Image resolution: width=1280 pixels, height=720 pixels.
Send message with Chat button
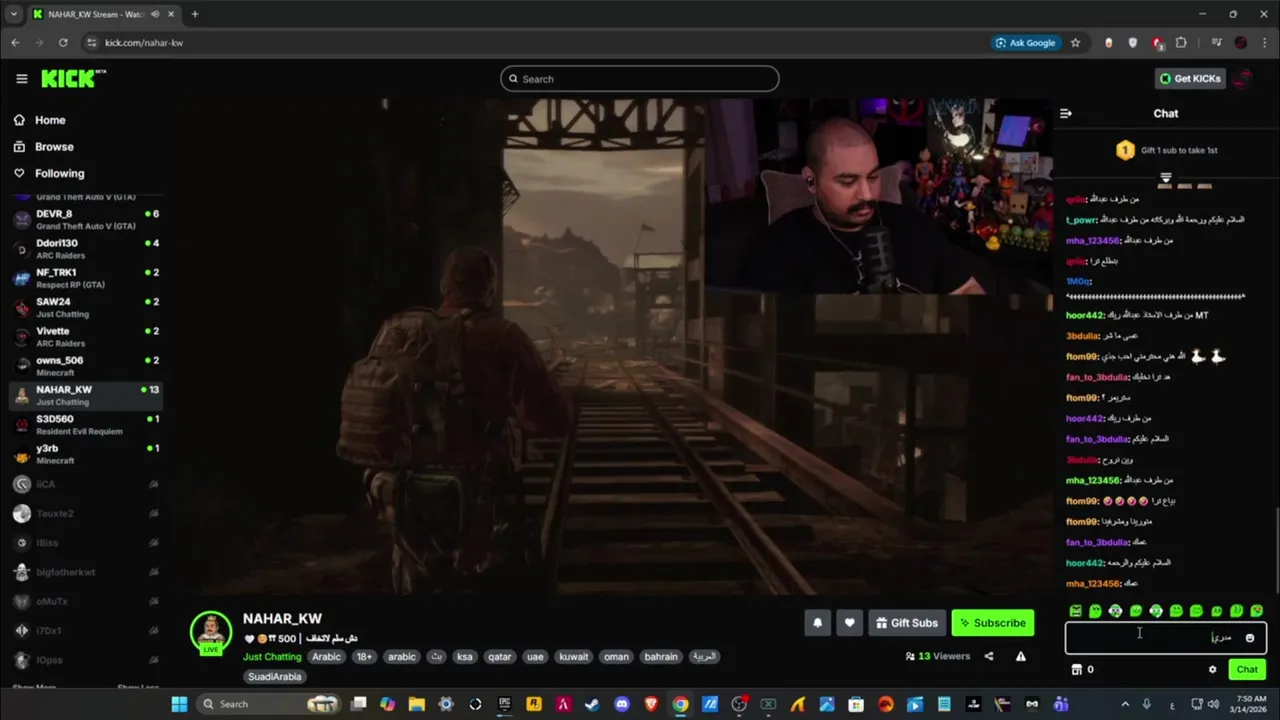point(1247,670)
